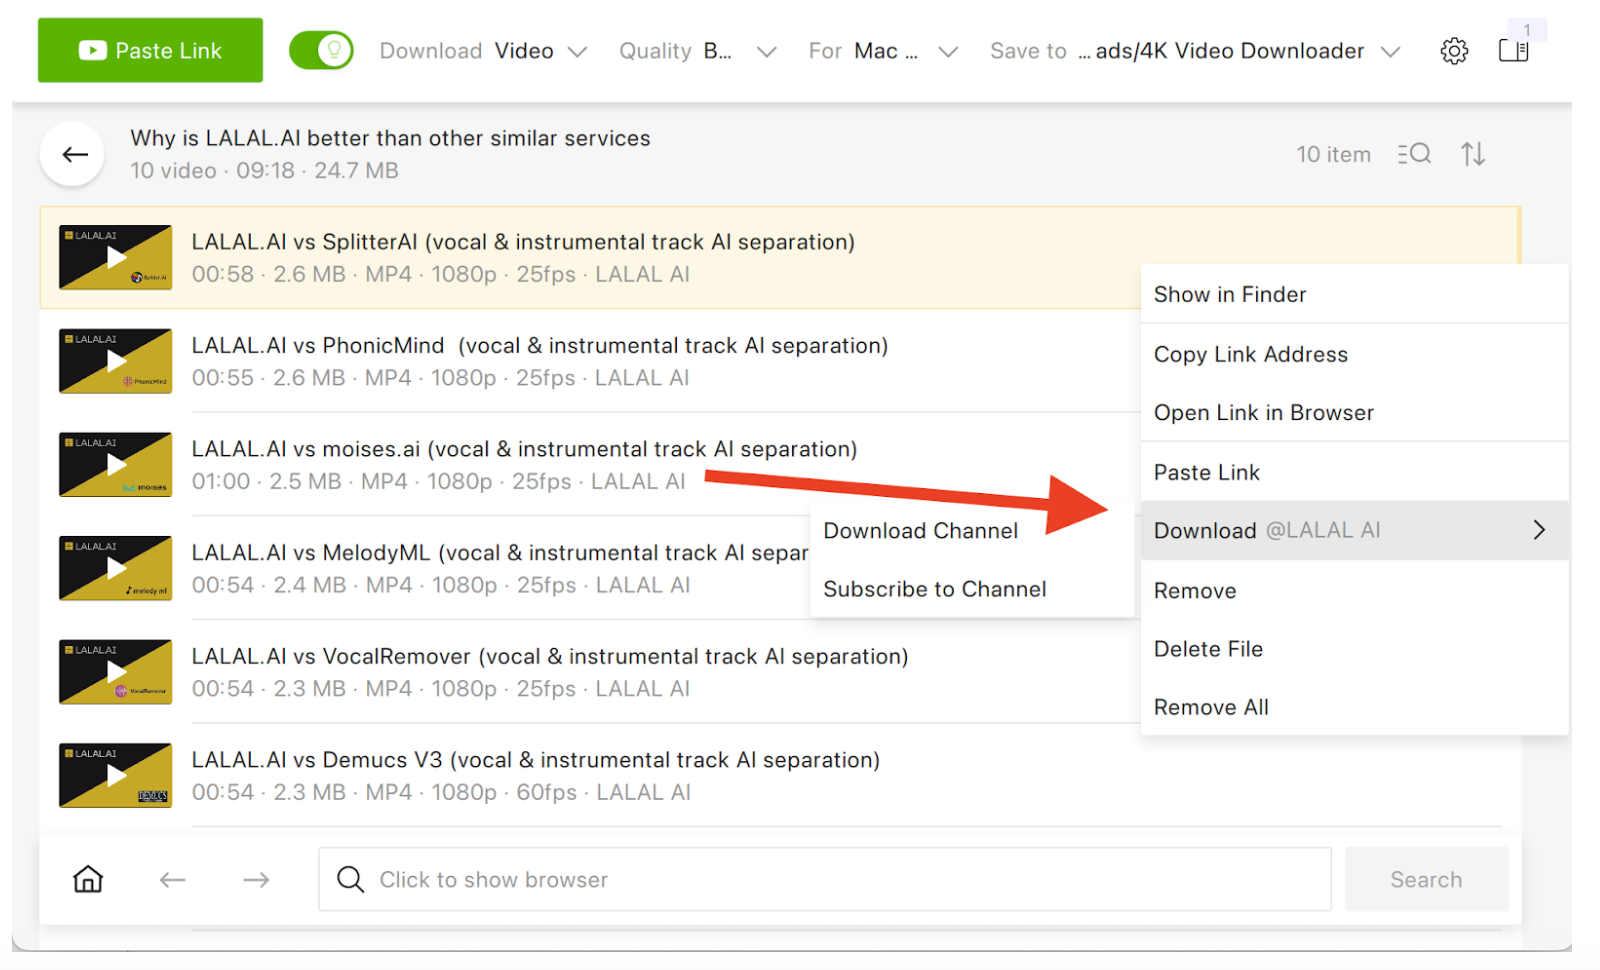This screenshot has width=1600, height=970.
Task: Click browser forward arrow at bottom
Action: coord(256,879)
